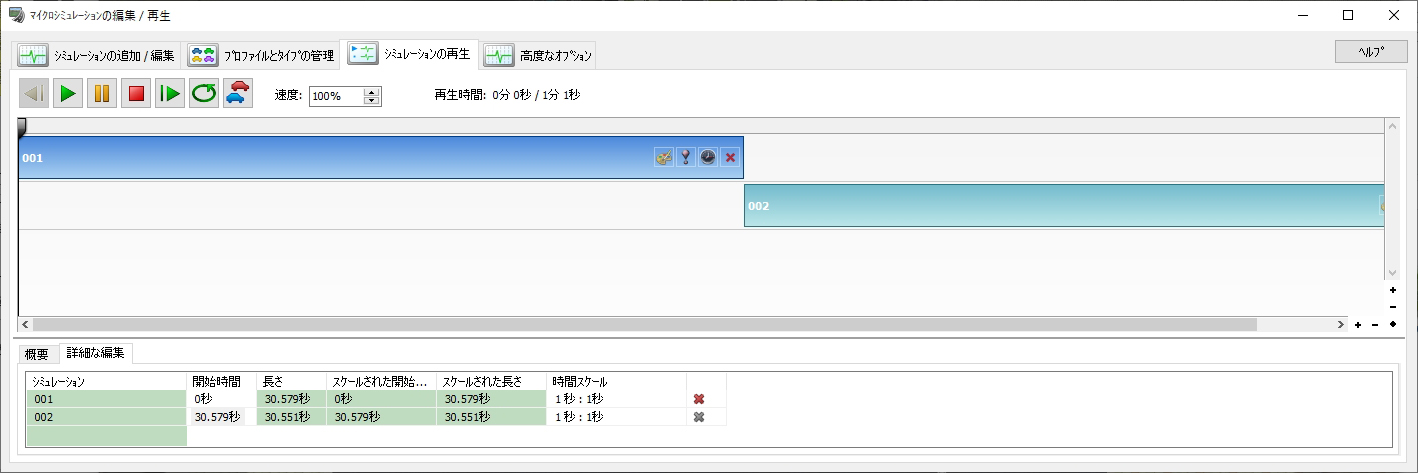The height and width of the screenshot is (473, 1418).
Task: Switch to プロファイルとタイプの管理 tab
Action: [261, 56]
